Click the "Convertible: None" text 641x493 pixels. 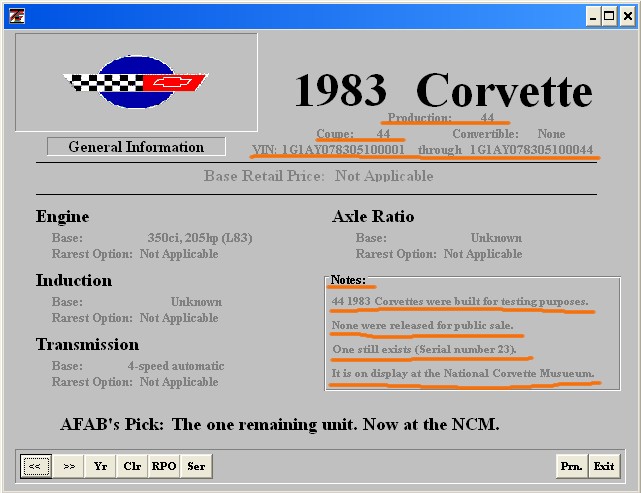(509, 134)
